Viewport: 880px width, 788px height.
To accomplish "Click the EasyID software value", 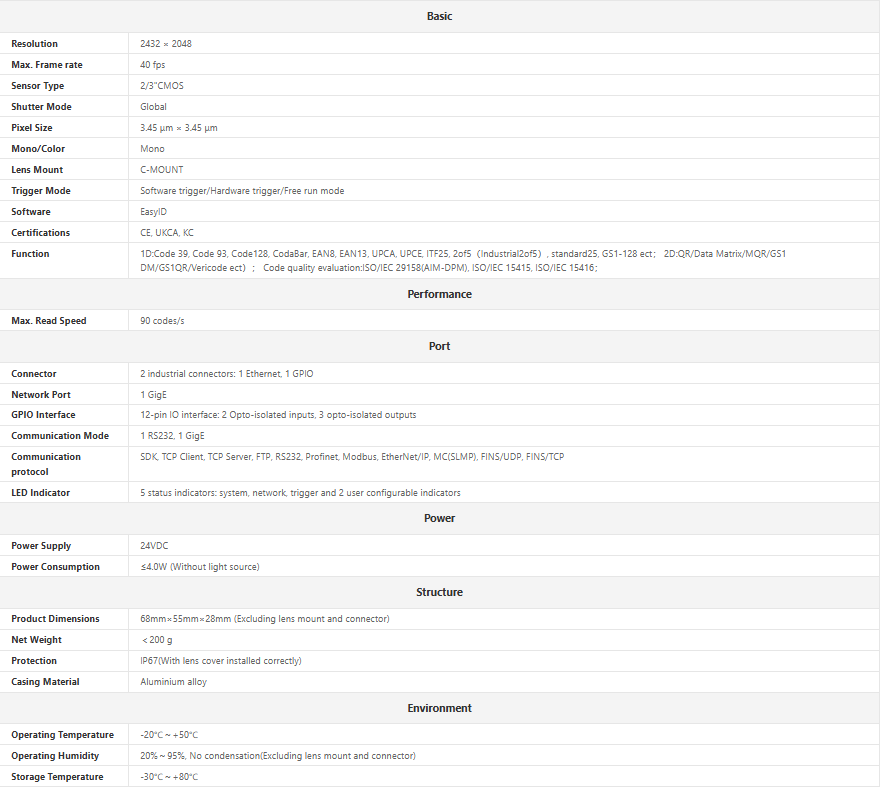I will tap(153, 212).
